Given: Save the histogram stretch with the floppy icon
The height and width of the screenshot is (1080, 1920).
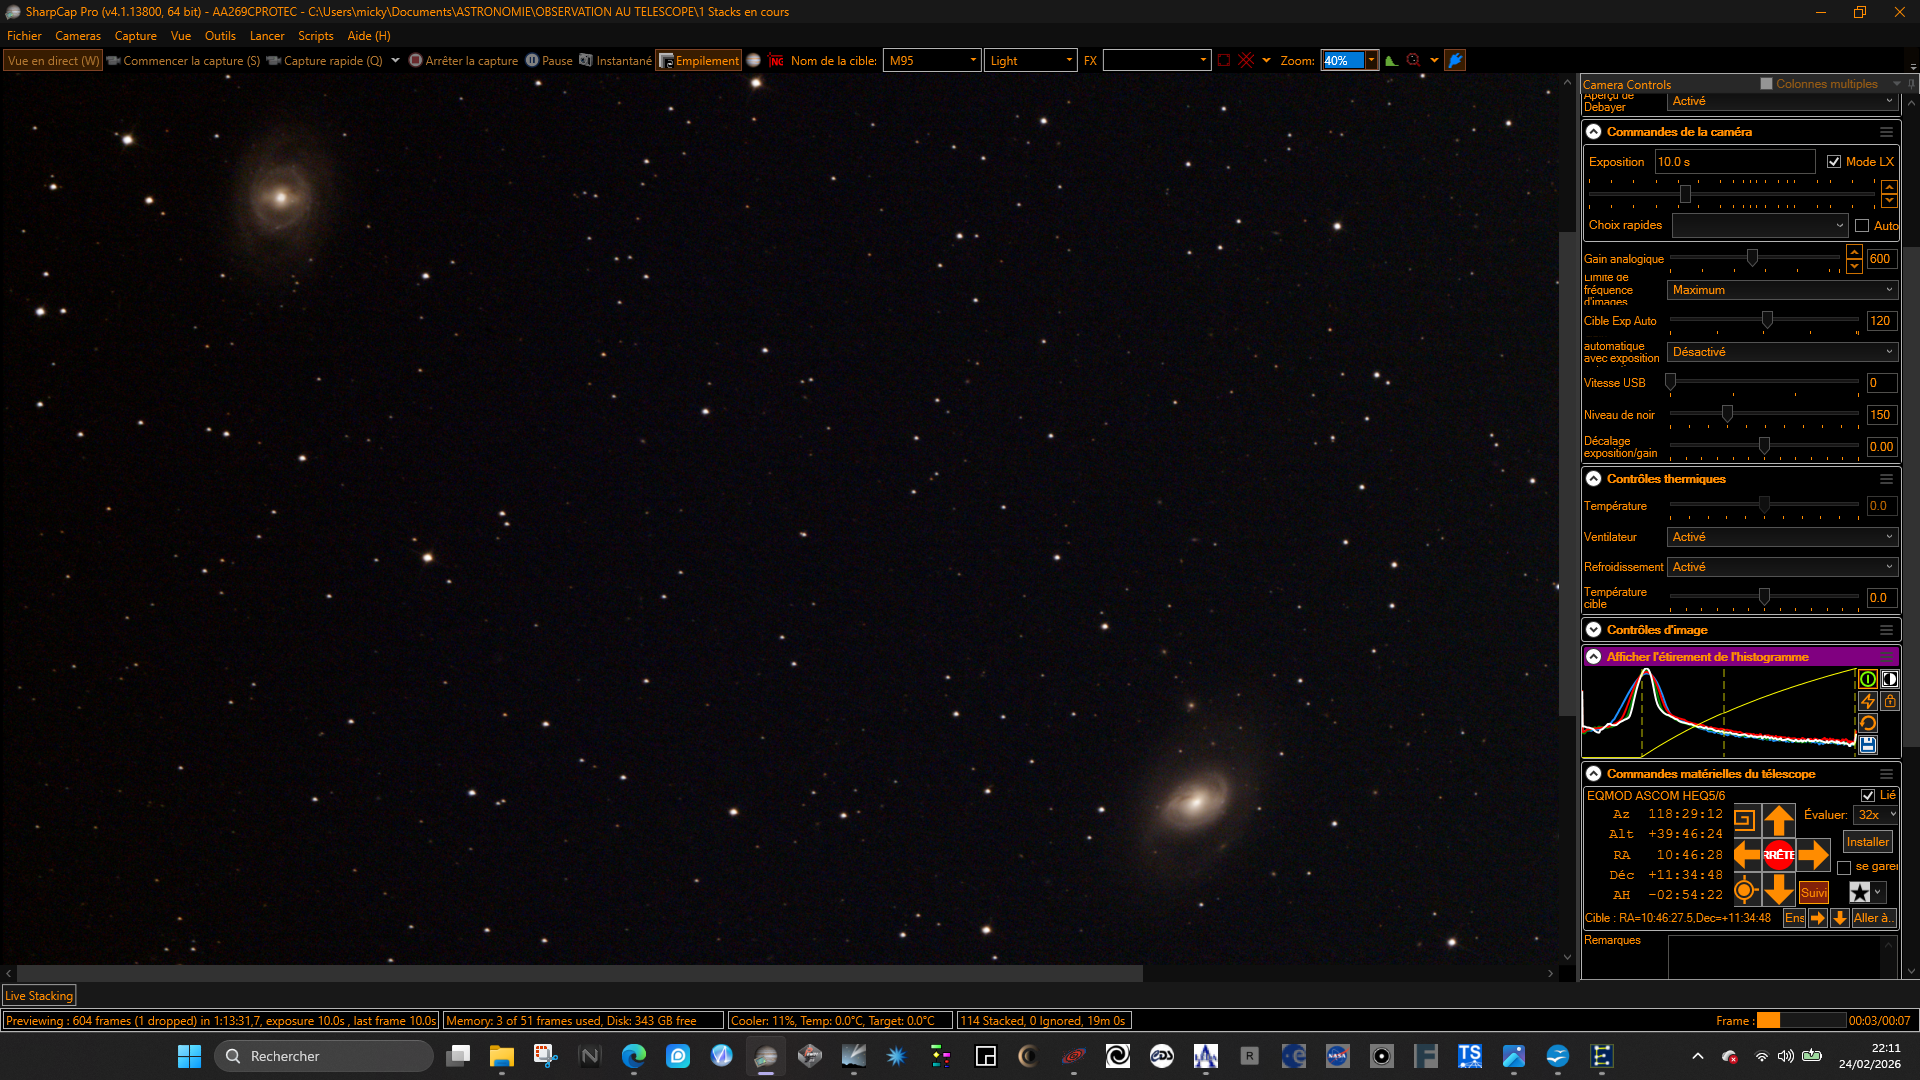Looking at the screenshot, I should tap(1867, 745).
